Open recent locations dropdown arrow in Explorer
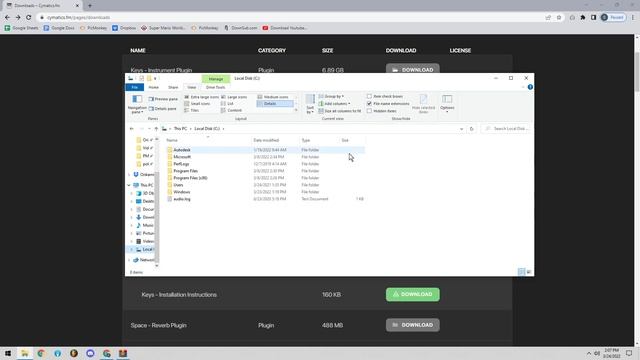 pos(149,129)
